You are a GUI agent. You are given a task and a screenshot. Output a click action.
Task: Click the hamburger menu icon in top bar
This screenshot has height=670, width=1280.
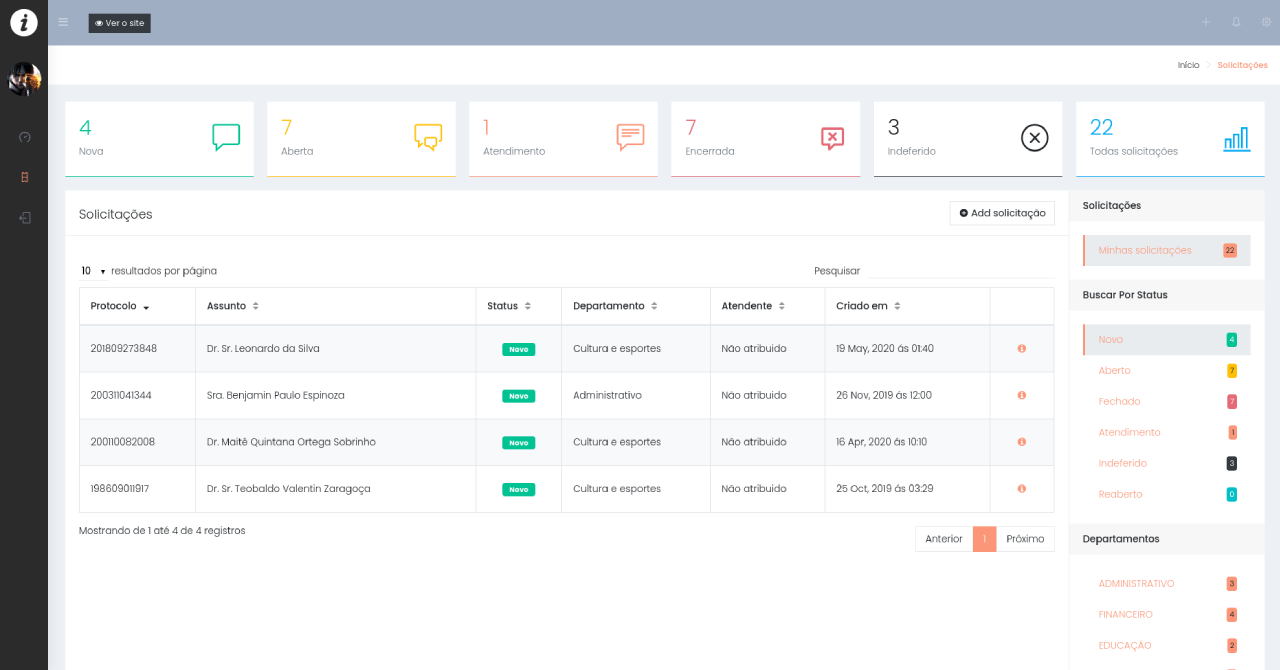click(x=64, y=22)
